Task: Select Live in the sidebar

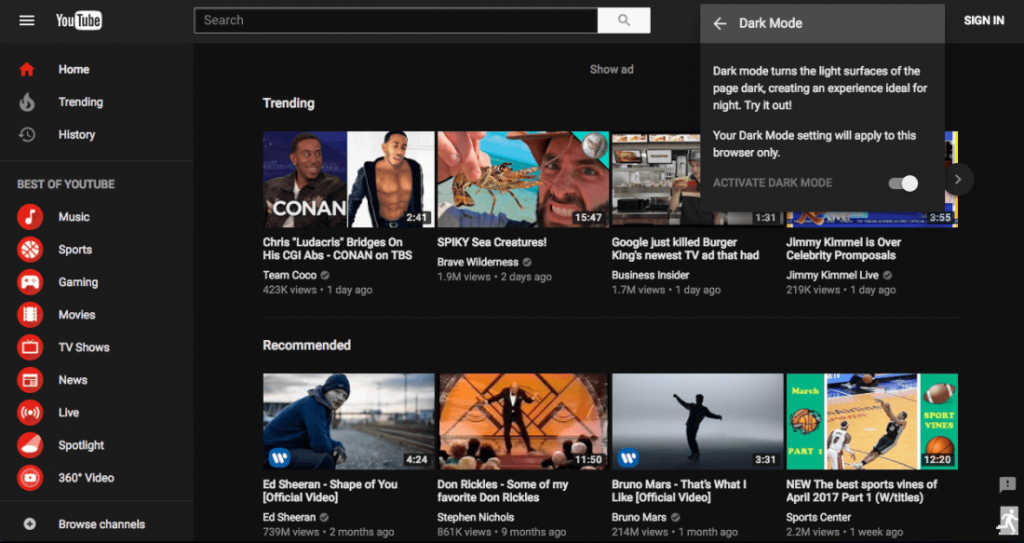Action: [69, 412]
